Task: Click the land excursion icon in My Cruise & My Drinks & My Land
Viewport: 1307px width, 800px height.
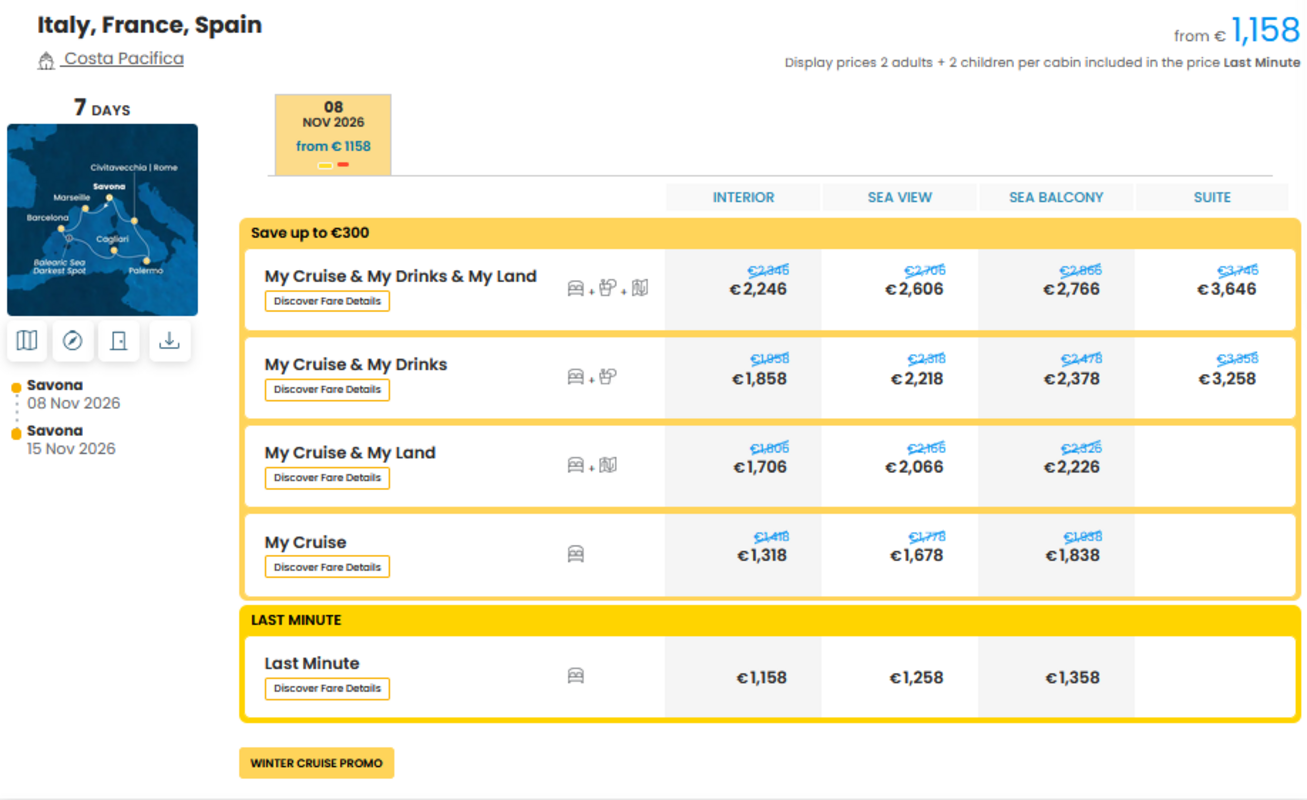Action: tap(640, 289)
